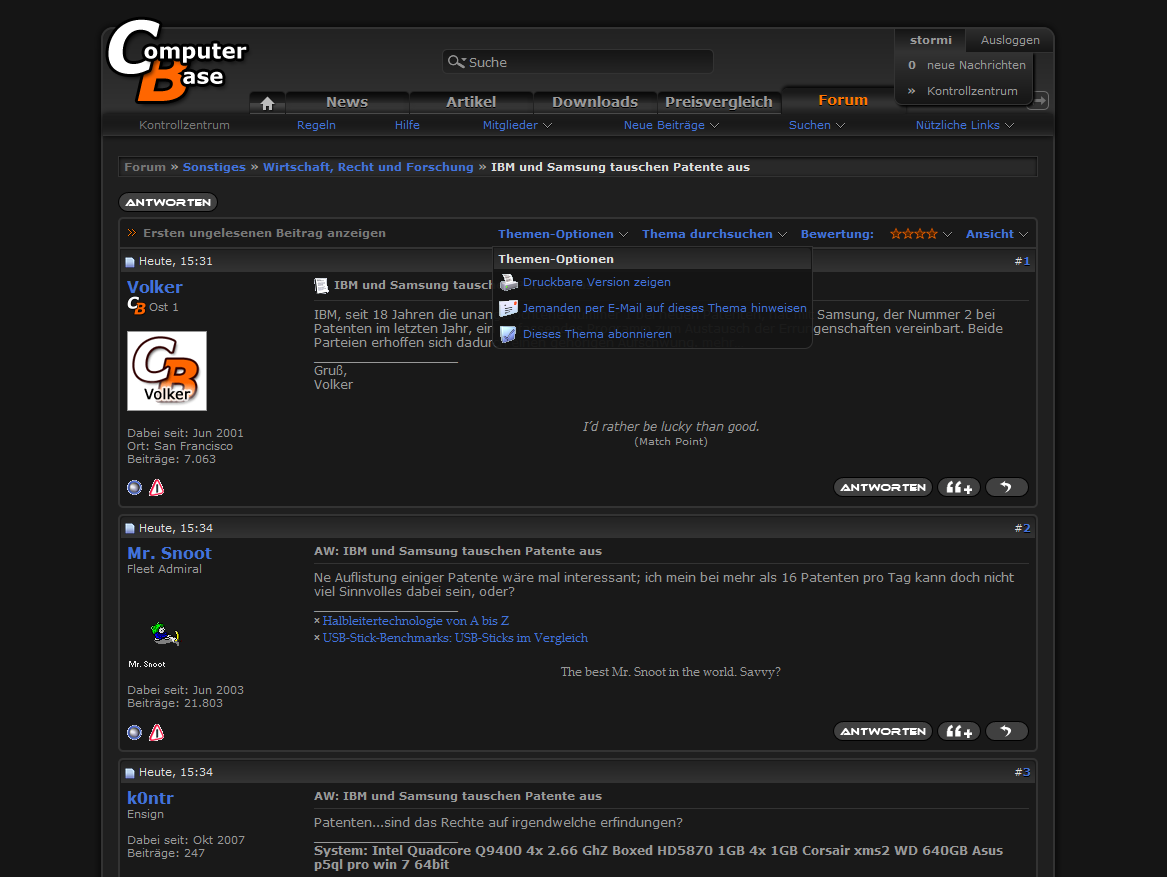Open the News tab
Image resolution: width=1167 pixels, height=877 pixels.
click(x=347, y=102)
